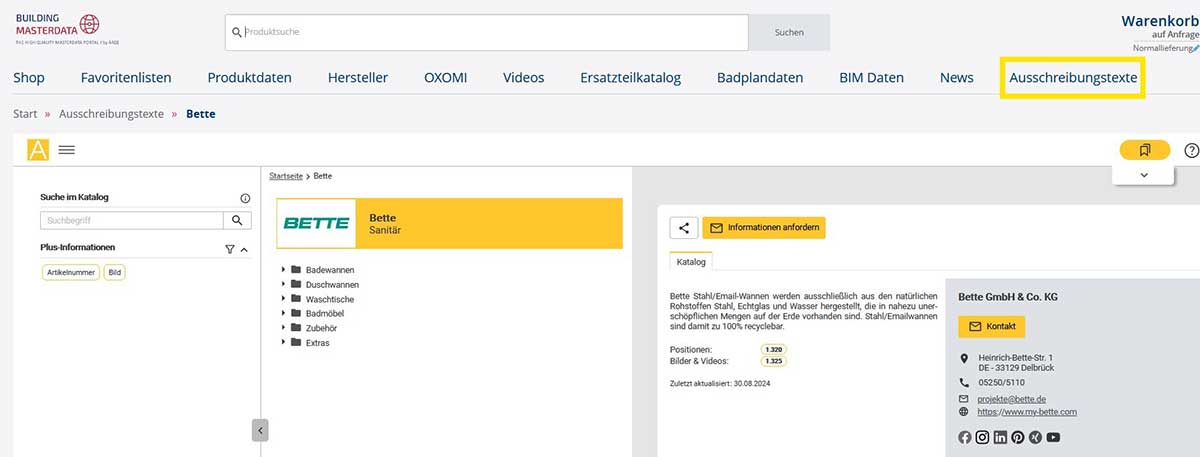Screen dimensions: 1200x457
Task: Open the projekte@bette.de email link
Action: (1010, 398)
